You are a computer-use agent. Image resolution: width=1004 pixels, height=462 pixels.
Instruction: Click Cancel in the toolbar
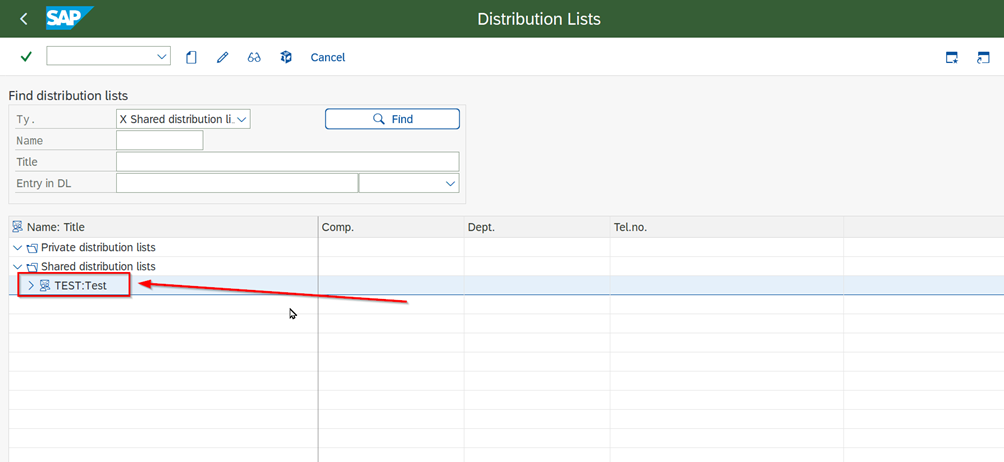327,57
